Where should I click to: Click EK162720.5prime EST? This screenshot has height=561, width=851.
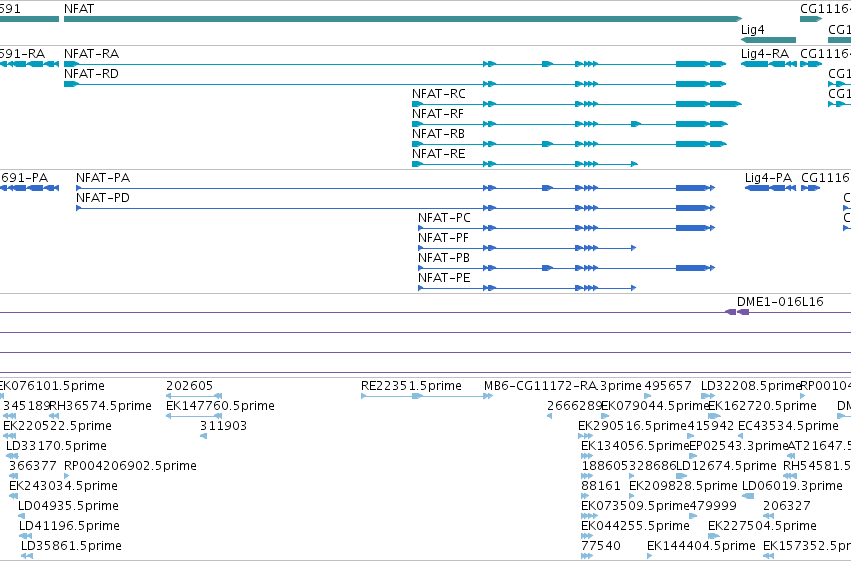(762, 406)
